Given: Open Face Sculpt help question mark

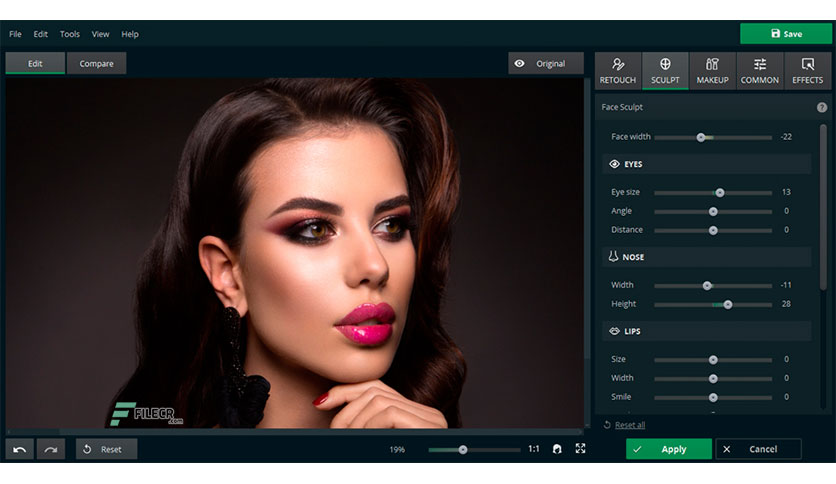Looking at the screenshot, I should tap(822, 107).
